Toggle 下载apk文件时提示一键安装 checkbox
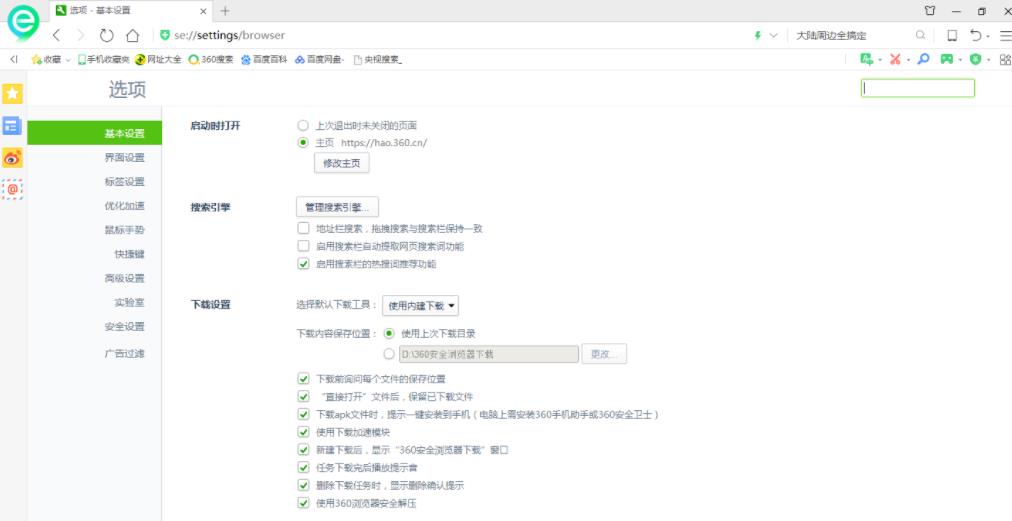 [303, 414]
